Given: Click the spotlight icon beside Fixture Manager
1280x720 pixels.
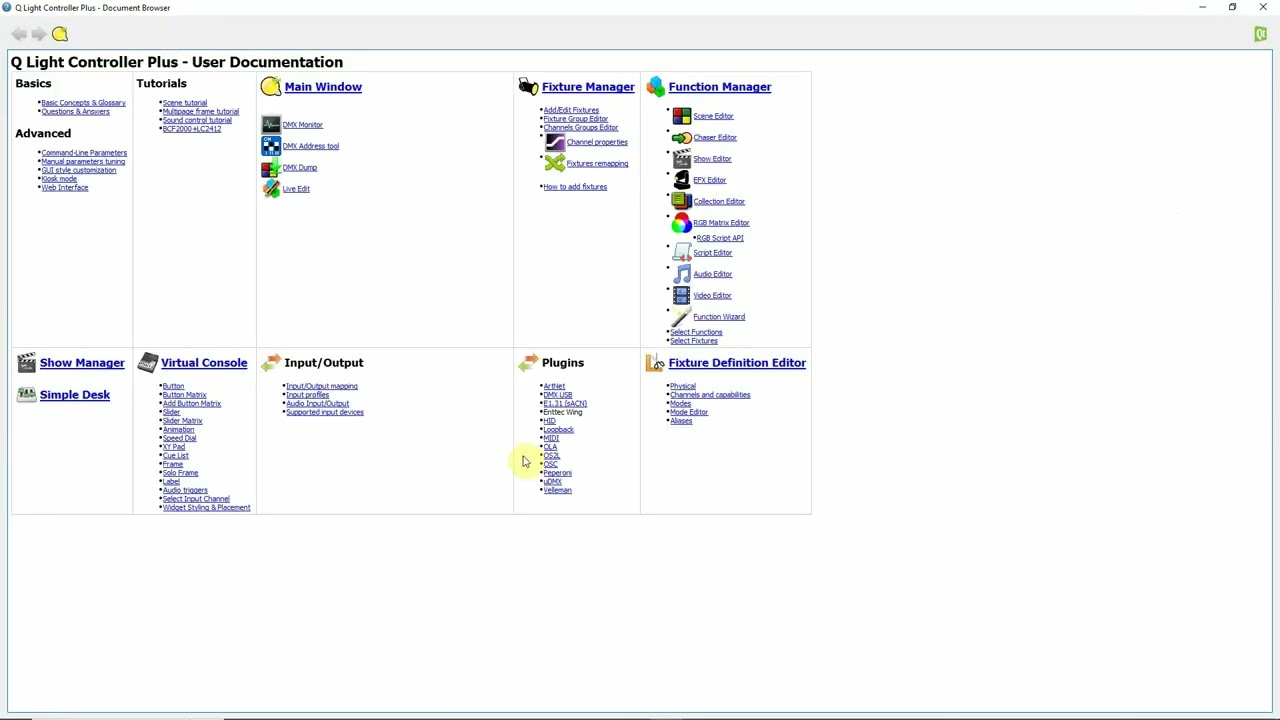Looking at the screenshot, I should [528, 87].
